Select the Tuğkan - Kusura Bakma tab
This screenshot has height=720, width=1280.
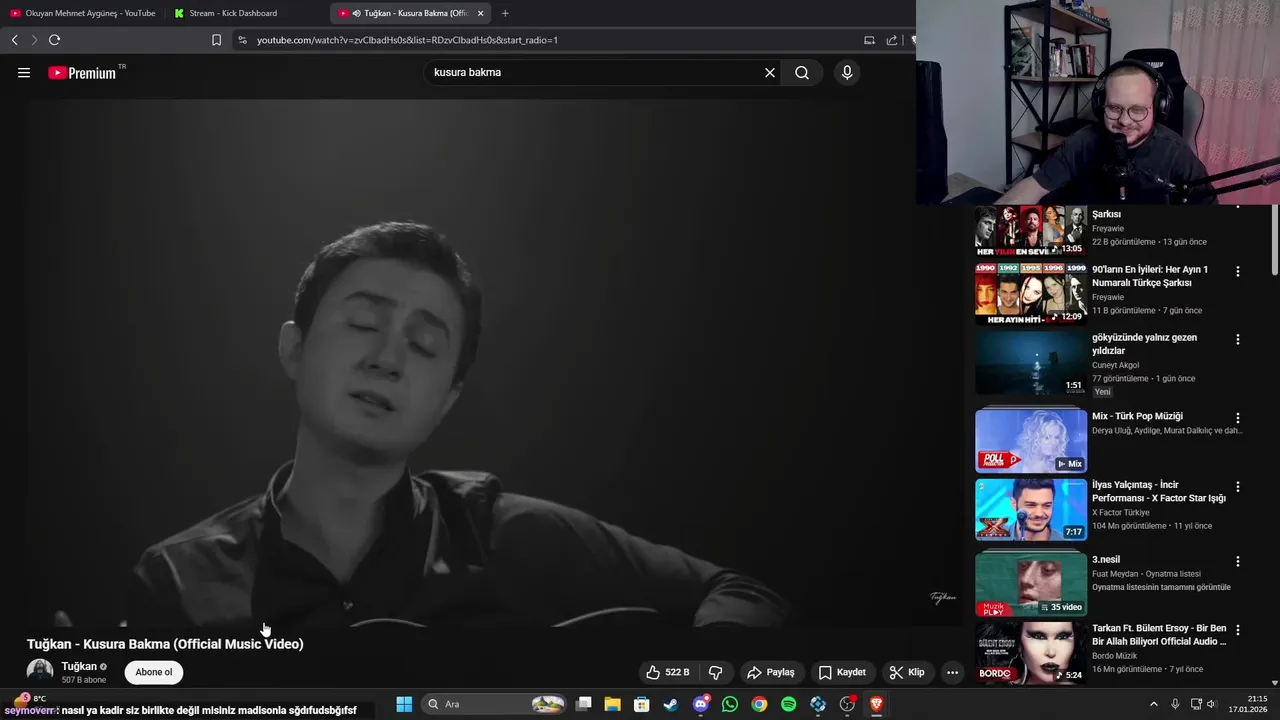point(410,13)
